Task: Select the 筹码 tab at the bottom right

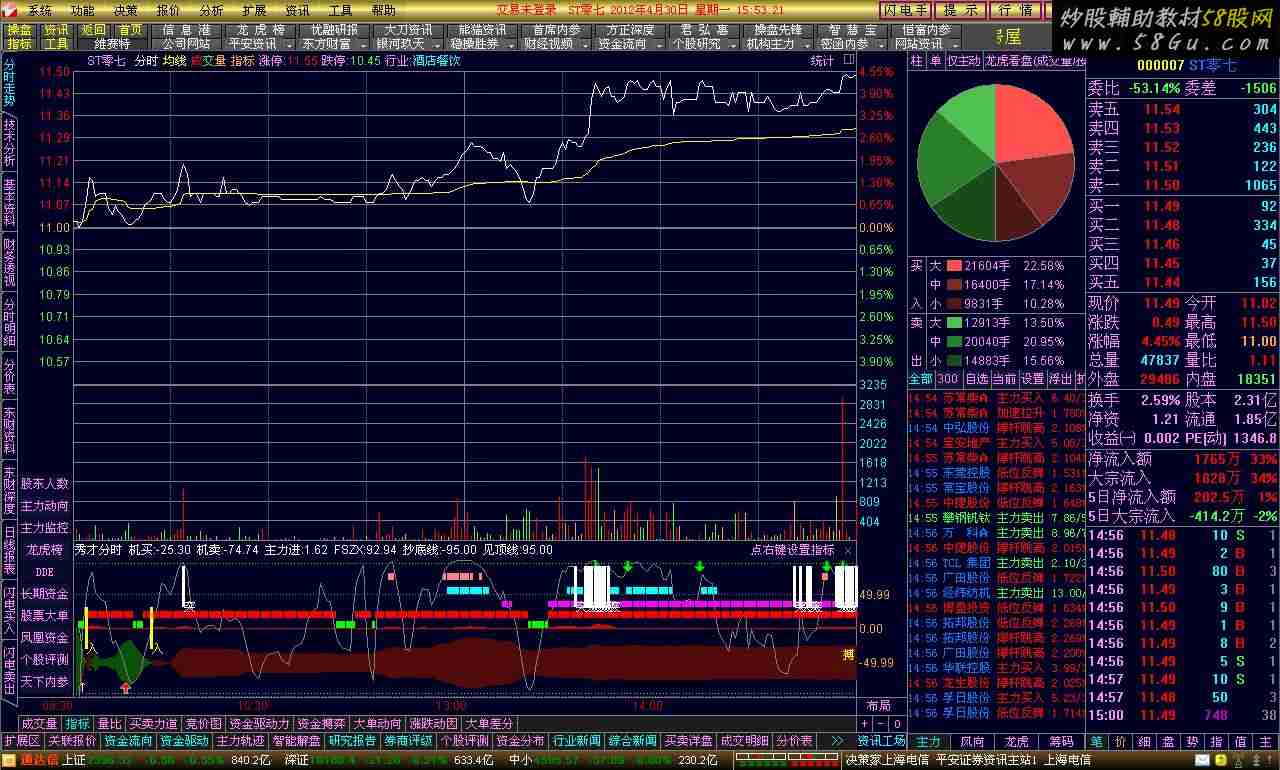Action: [1061, 741]
